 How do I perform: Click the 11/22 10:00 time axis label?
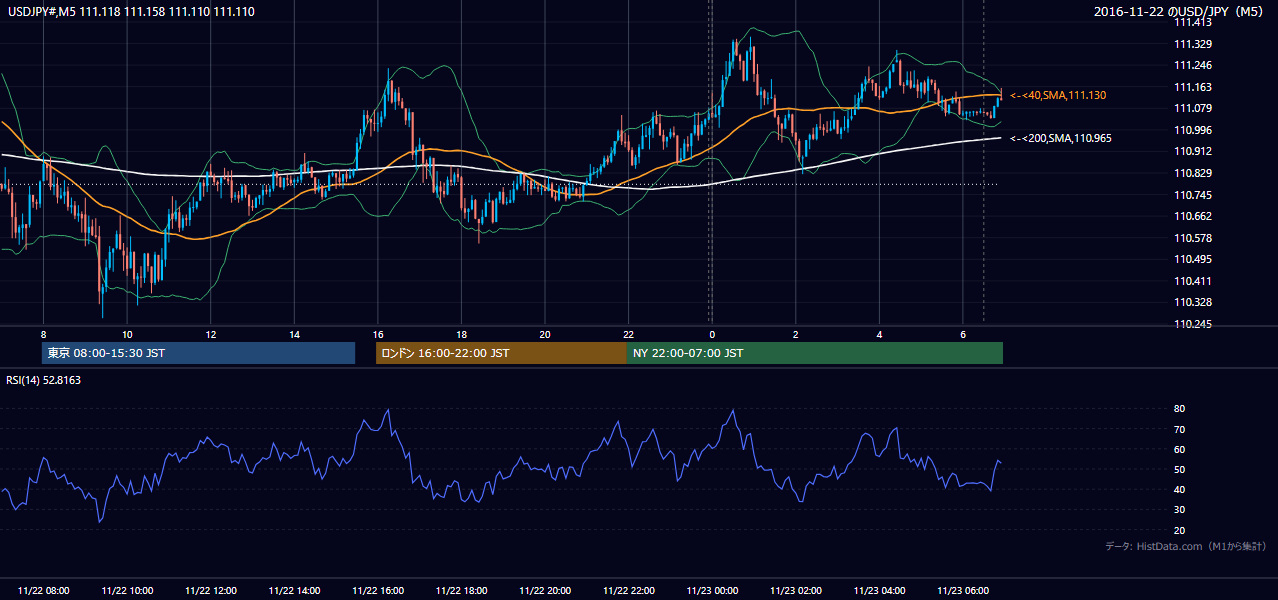127,591
